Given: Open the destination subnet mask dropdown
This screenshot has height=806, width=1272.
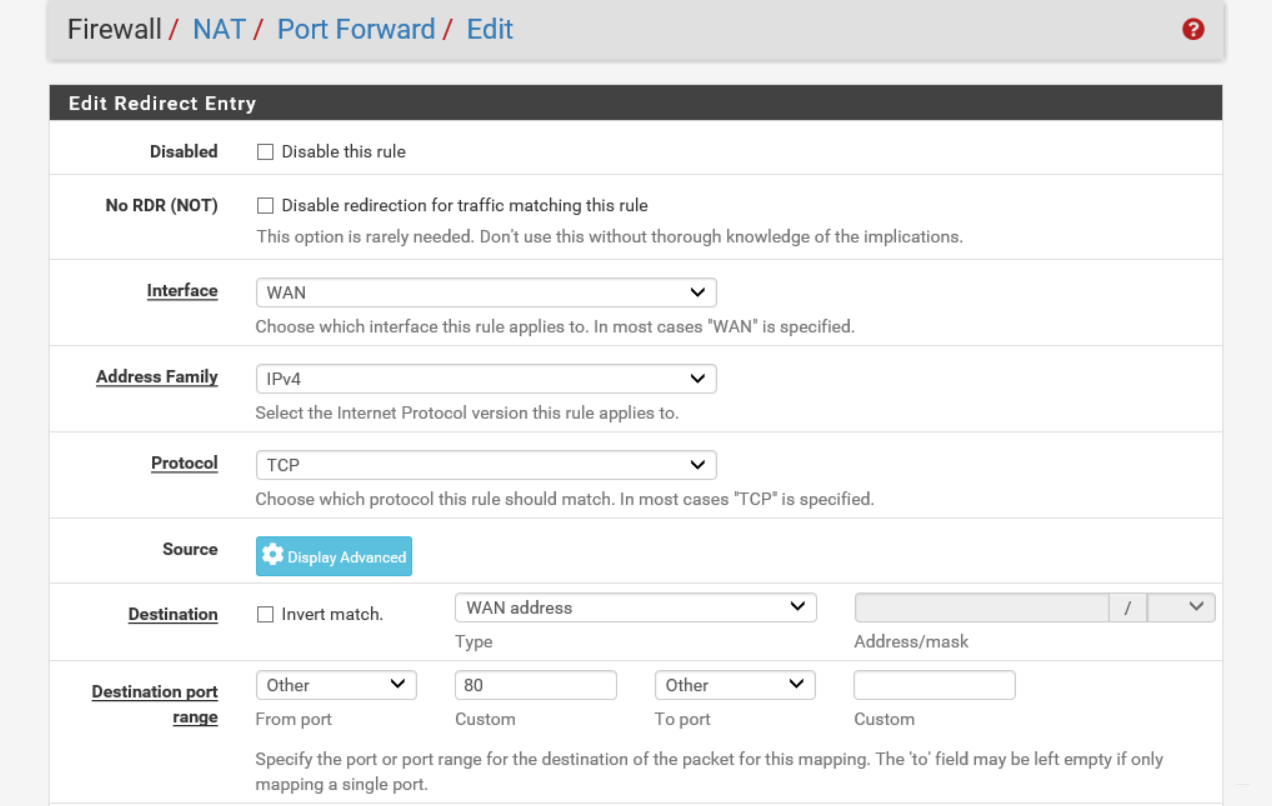Looking at the screenshot, I should coord(1181,607).
